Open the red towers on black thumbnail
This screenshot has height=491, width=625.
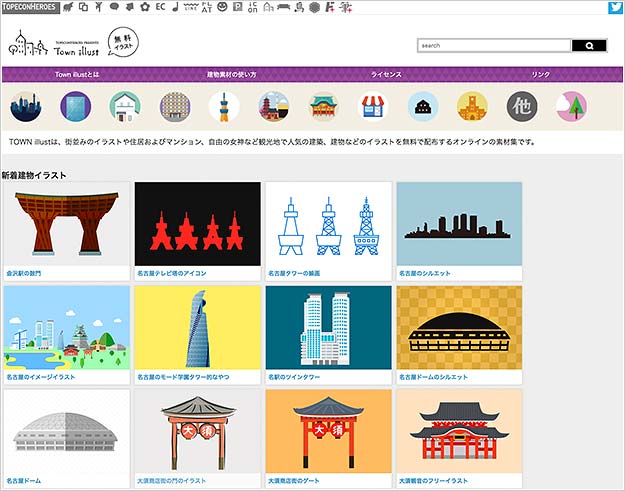198,224
